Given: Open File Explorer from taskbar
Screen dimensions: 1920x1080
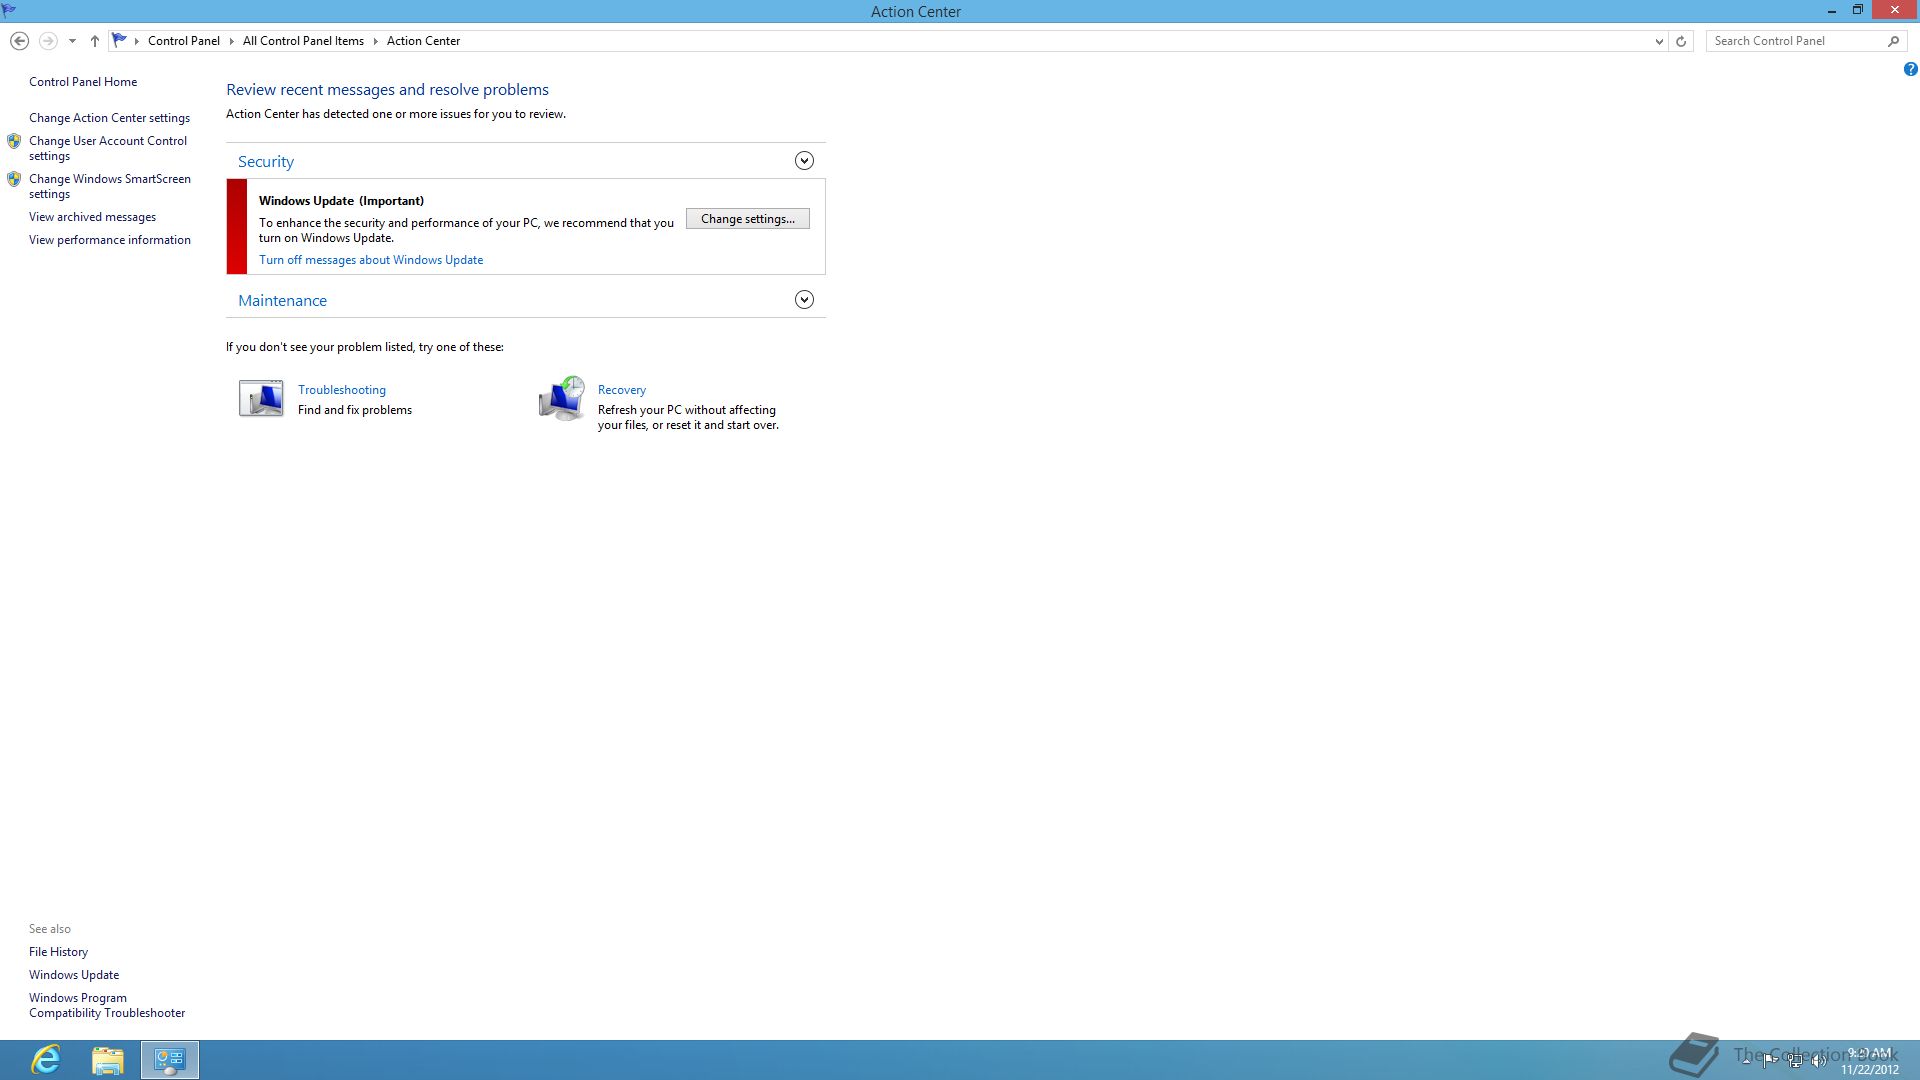Looking at the screenshot, I should click(x=108, y=1060).
